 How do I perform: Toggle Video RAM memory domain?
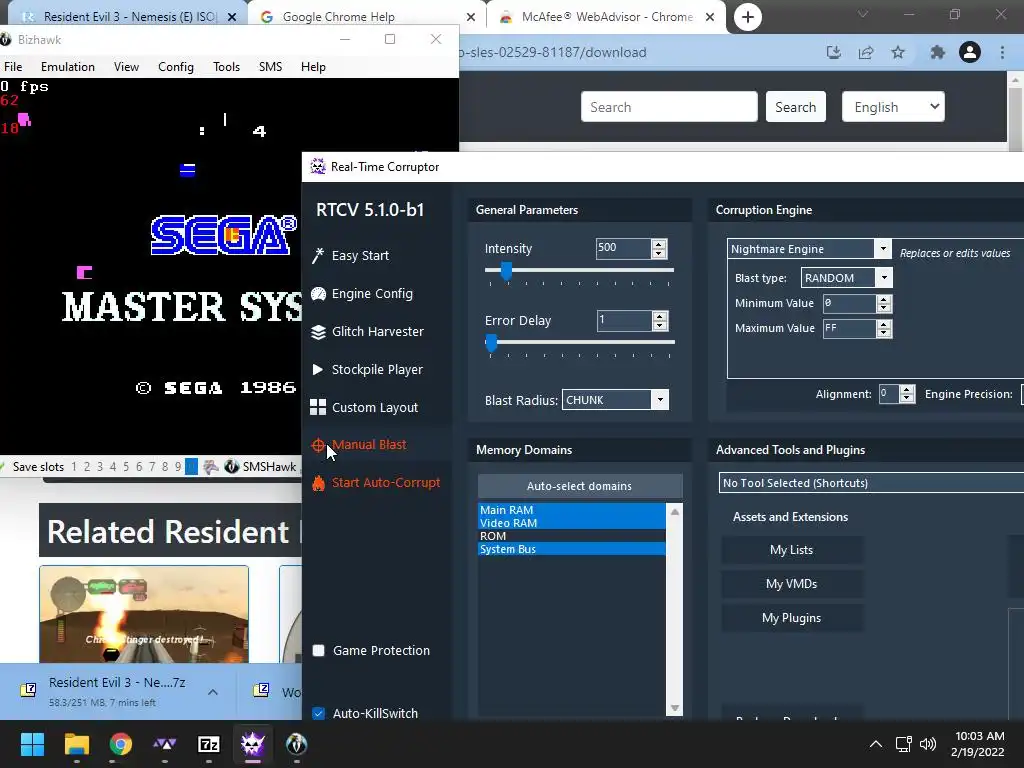571,522
